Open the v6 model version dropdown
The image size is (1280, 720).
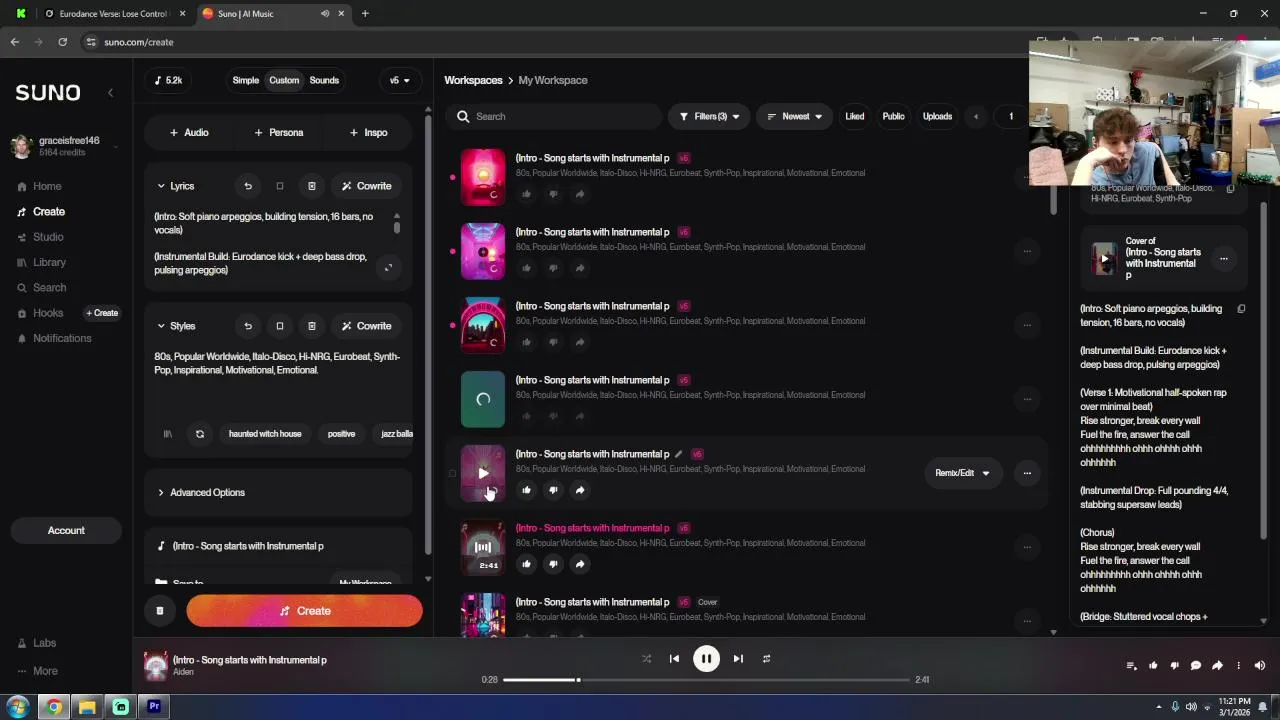pos(399,81)
